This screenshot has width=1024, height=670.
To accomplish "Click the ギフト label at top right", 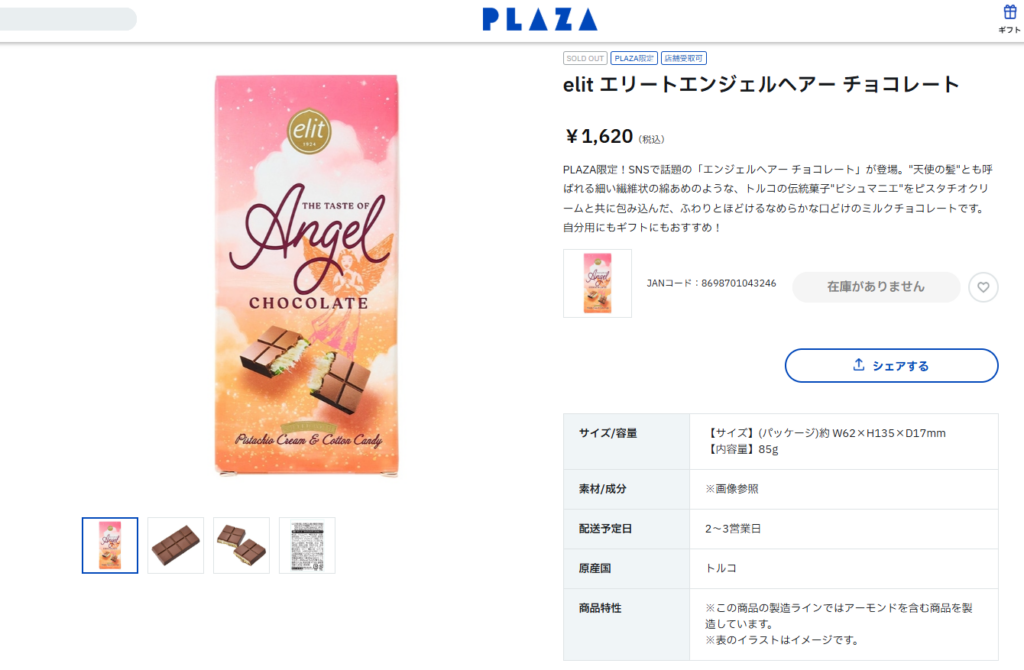I will 1009,30.
